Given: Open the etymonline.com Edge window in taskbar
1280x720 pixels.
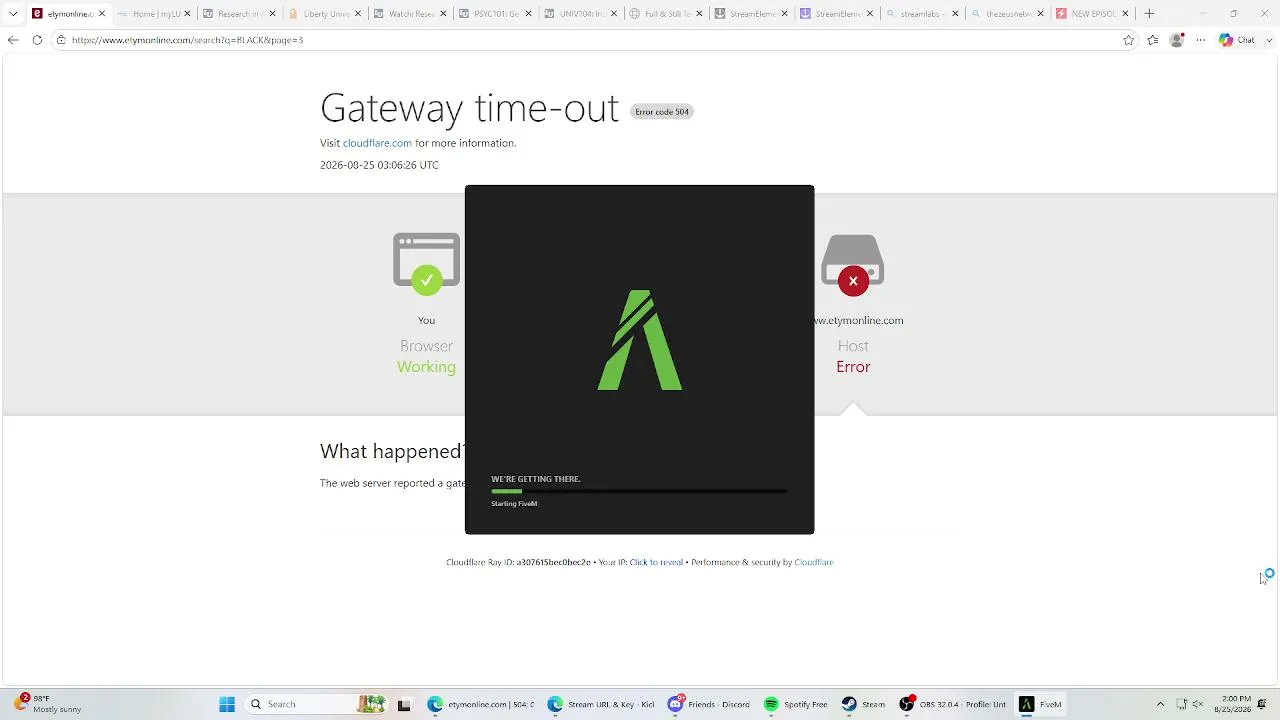Looking at the screenshot, I should coord(481,704).
